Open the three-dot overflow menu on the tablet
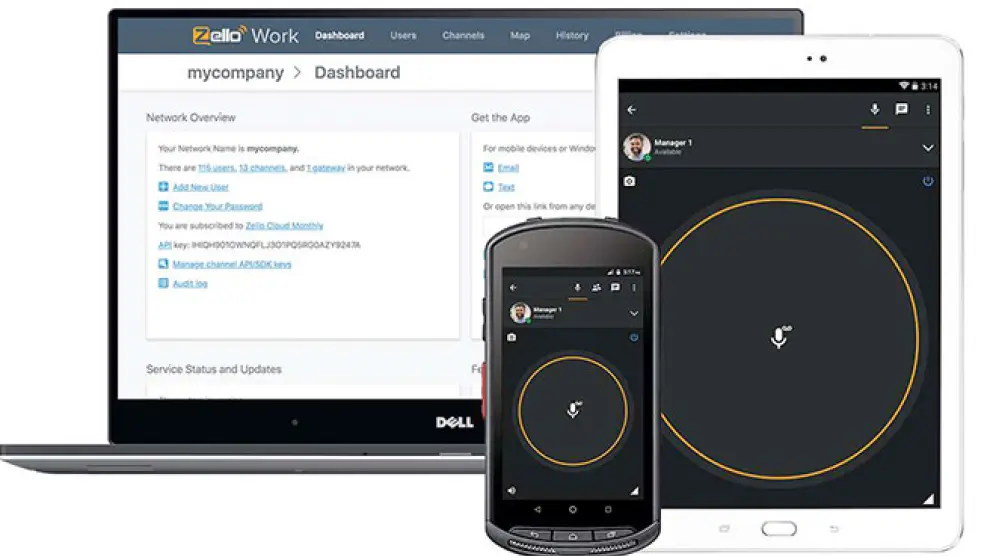The image size is (990, 556). 928,110
